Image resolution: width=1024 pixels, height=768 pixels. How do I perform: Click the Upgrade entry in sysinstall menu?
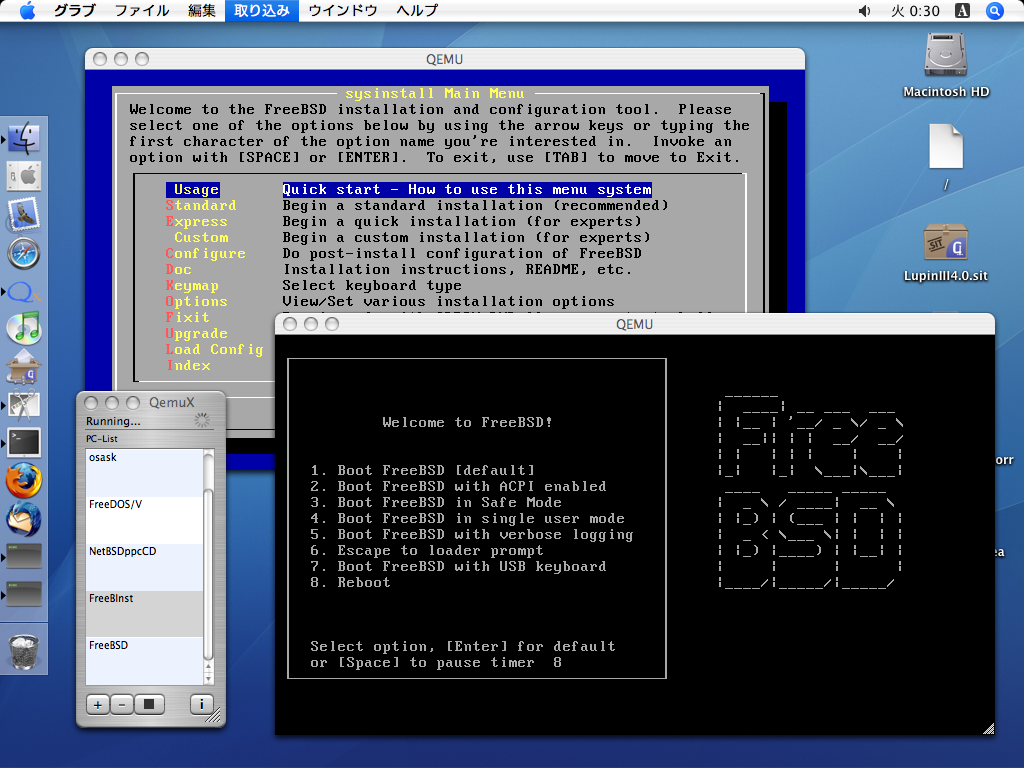coord(197,334)
